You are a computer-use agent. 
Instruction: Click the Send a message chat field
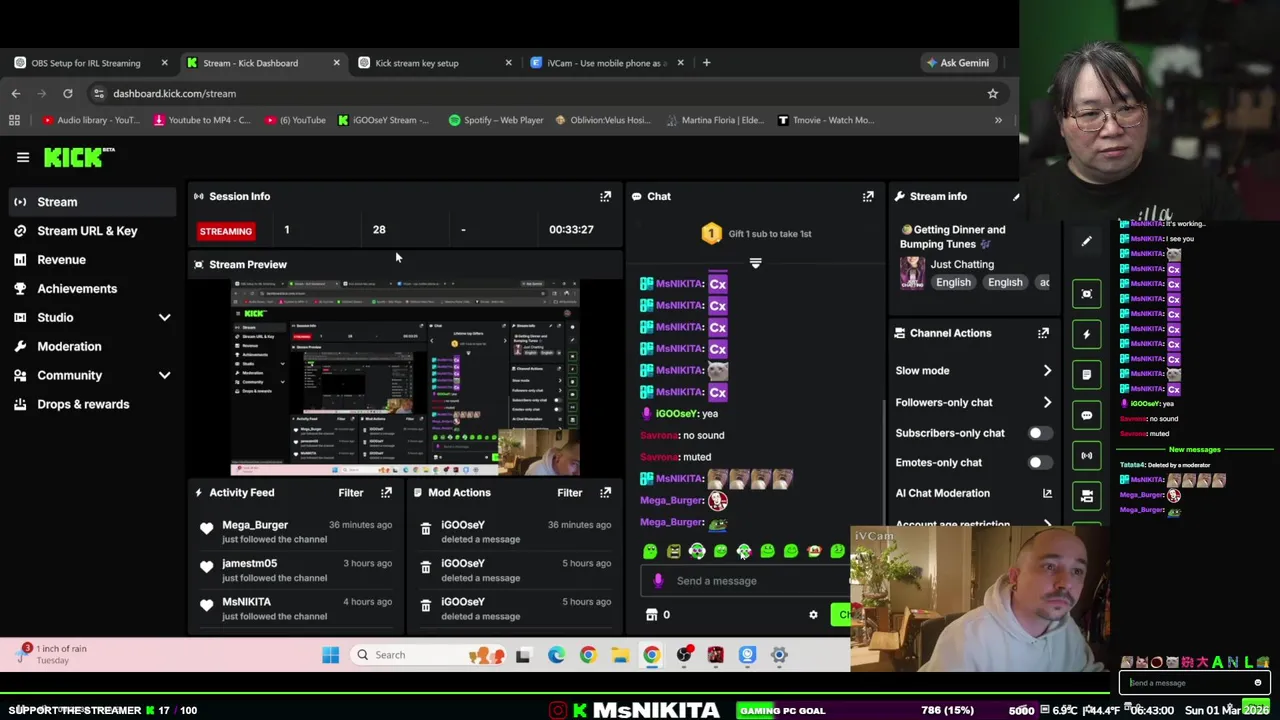click(x=745, y=581)
